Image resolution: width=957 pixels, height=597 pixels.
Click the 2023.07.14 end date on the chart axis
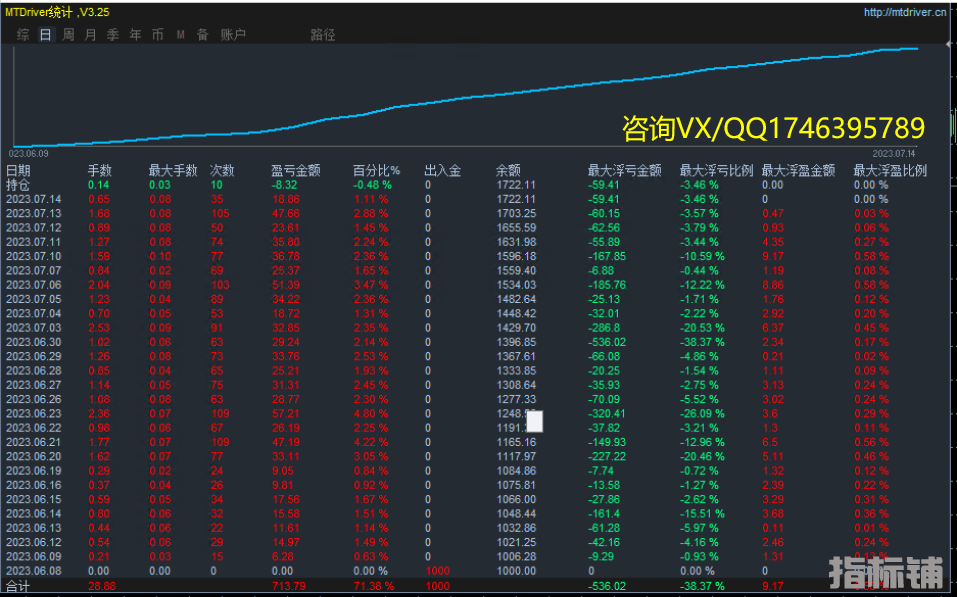click(x=894, y=153)
